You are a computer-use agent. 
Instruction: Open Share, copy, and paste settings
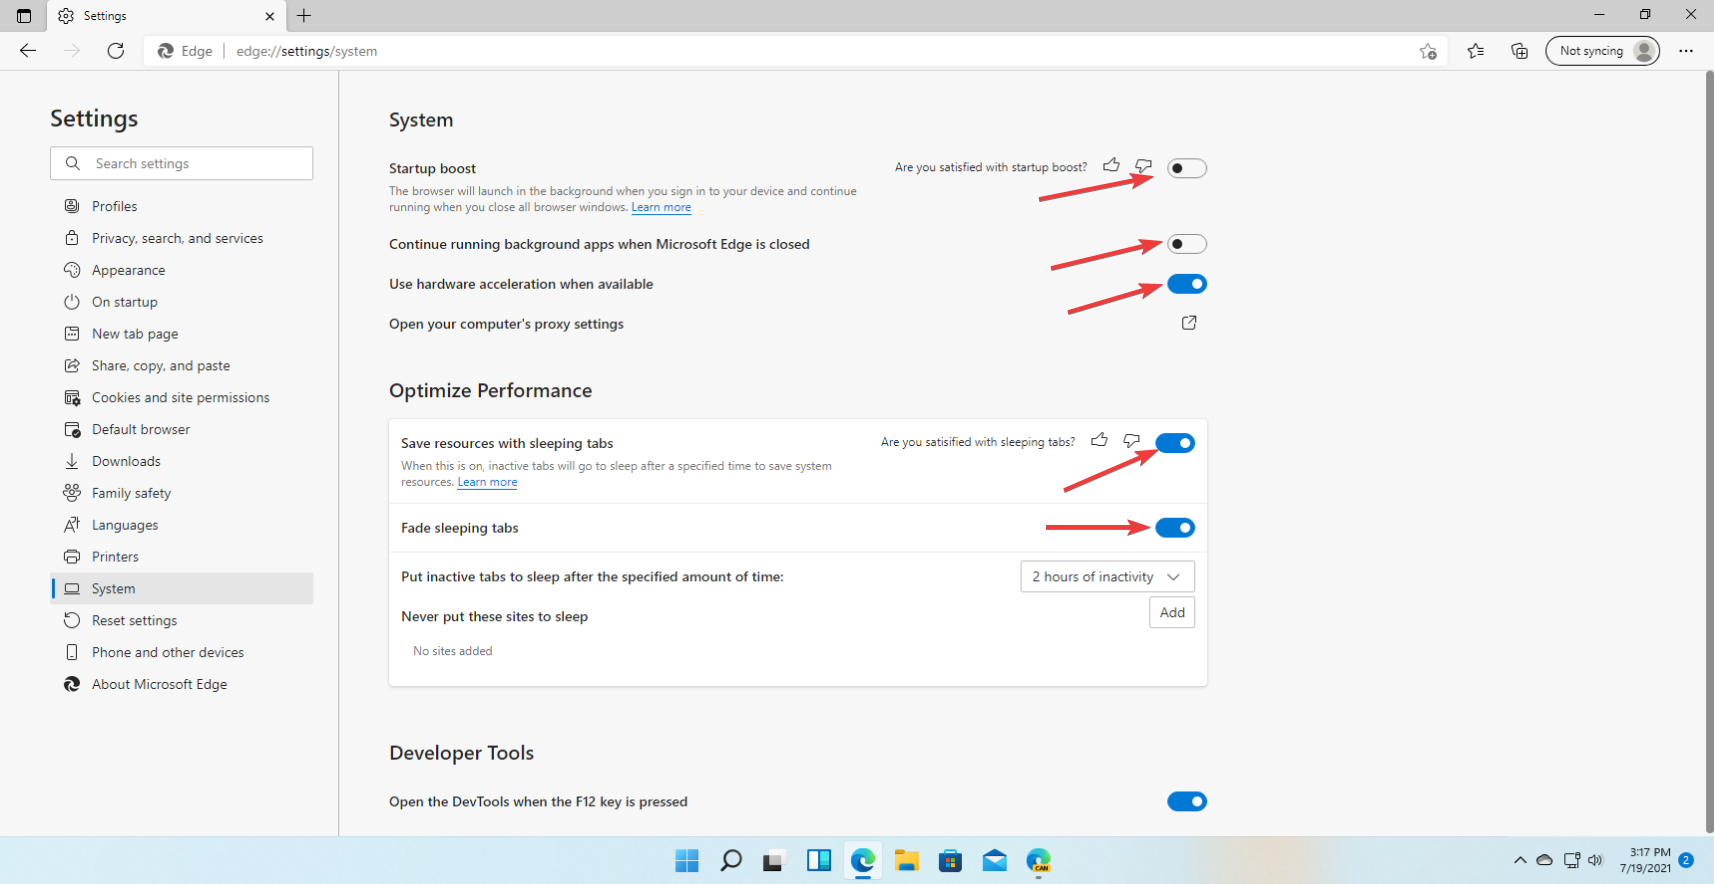[x=182, y=366]
